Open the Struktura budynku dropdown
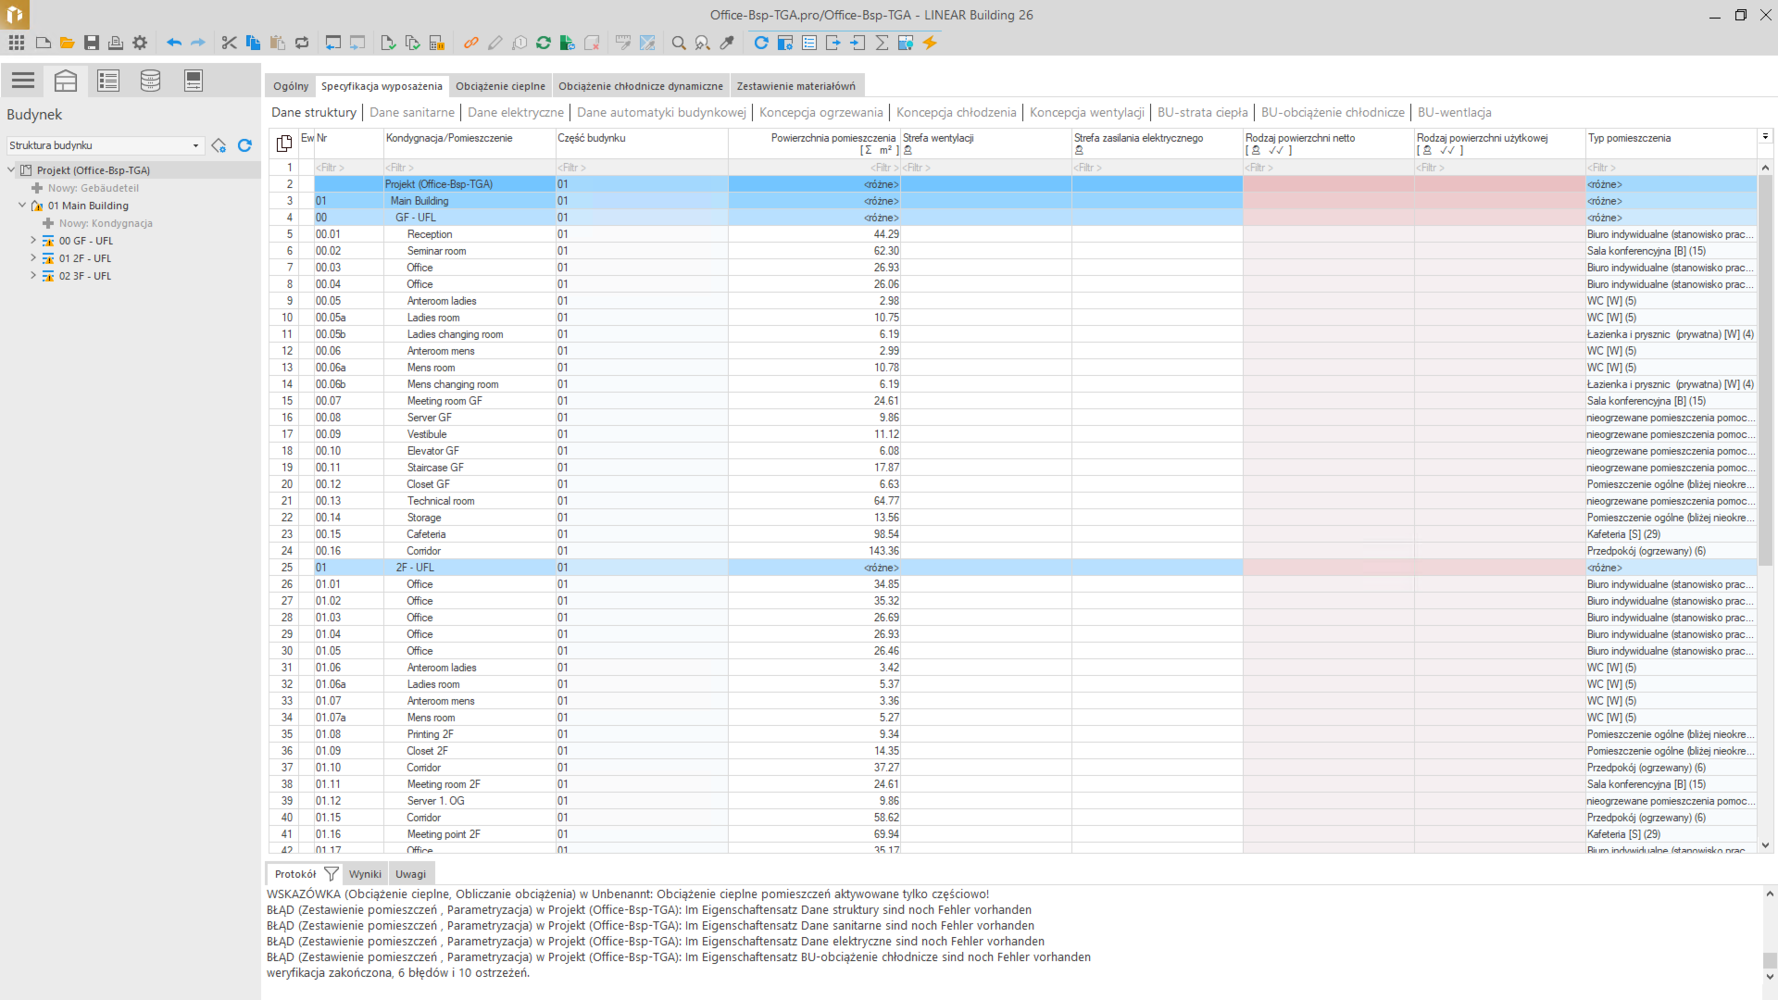 click(196, 146)
